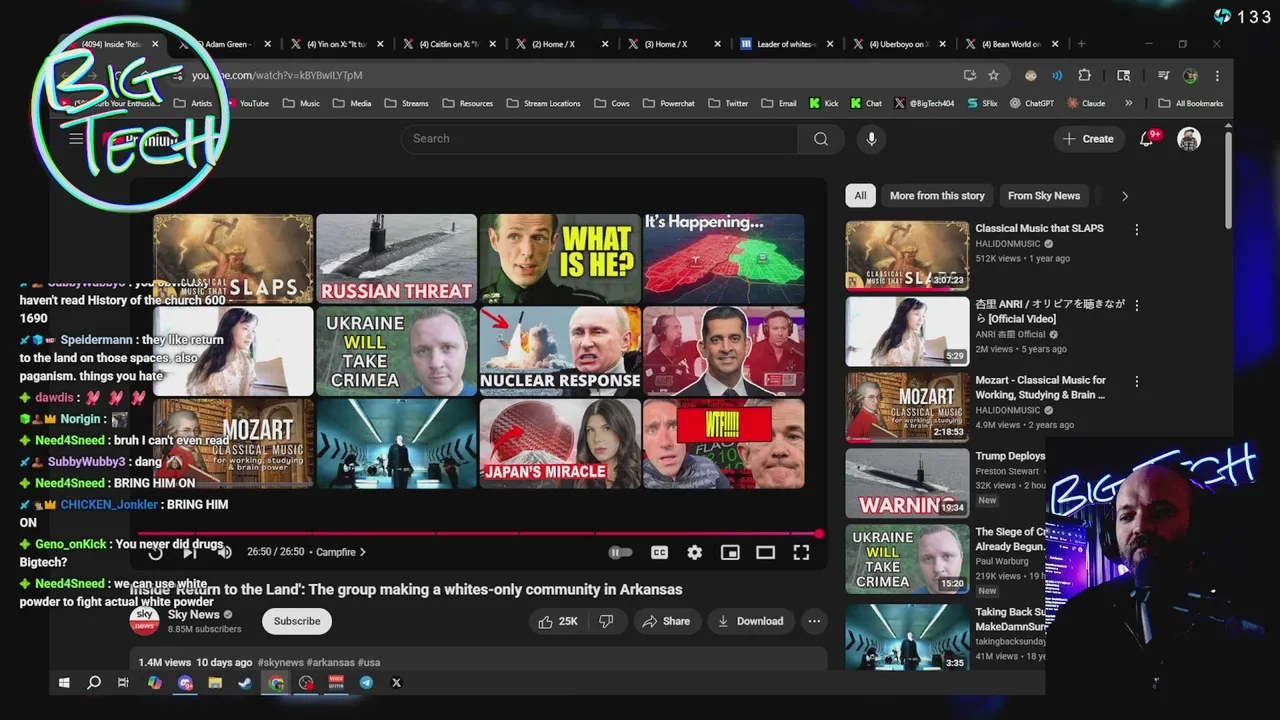The height and width of the screenshot is (720, 1280).
Task: Open the ANRI Official Video sidebar thumbnail
Action: pos(907,331)
